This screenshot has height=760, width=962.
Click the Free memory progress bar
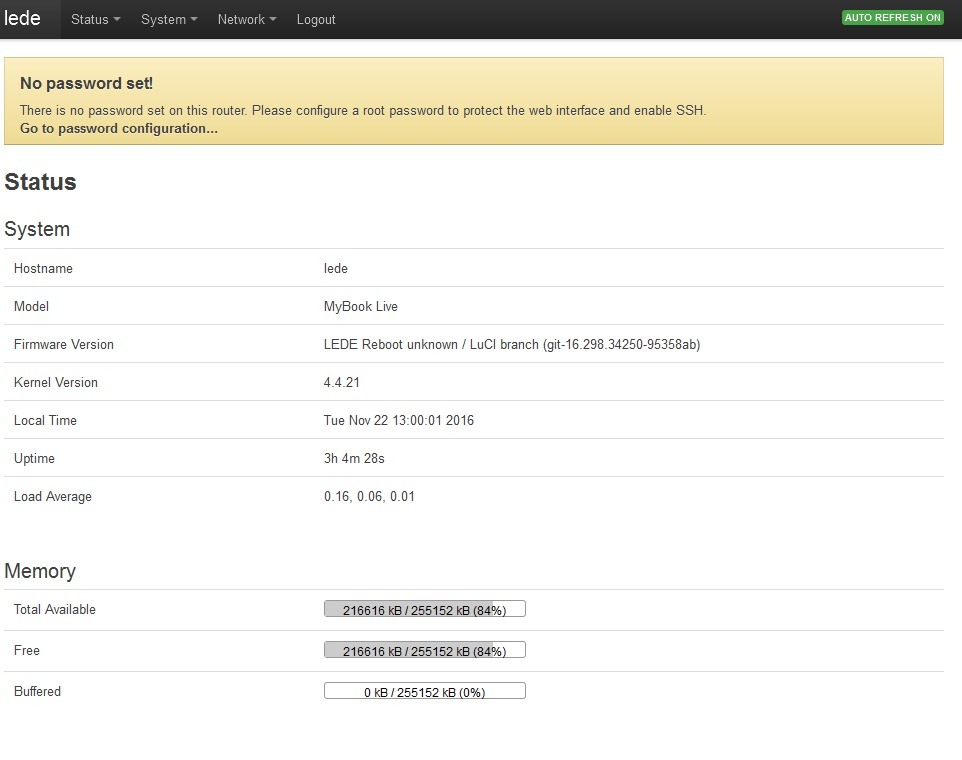tap(425, 650)
